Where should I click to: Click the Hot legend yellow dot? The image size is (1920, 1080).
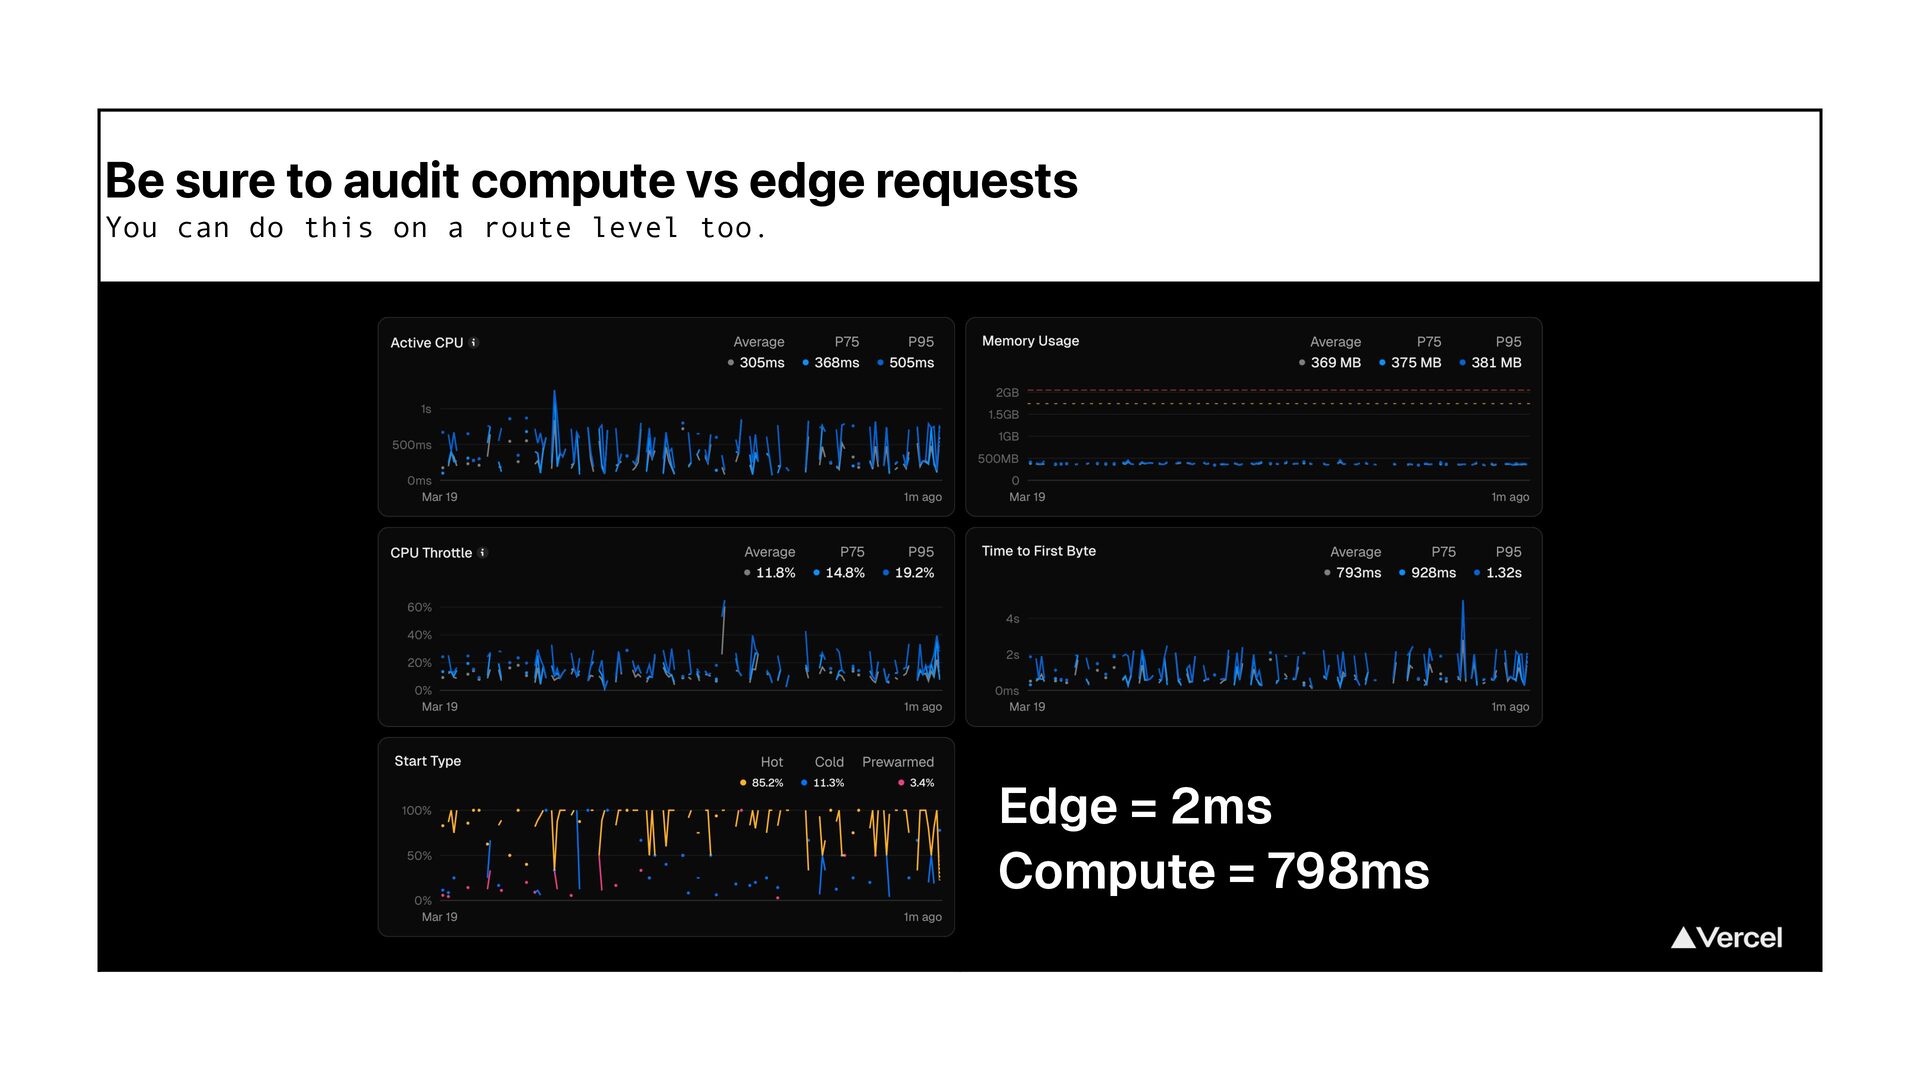(x=743, y=783)
